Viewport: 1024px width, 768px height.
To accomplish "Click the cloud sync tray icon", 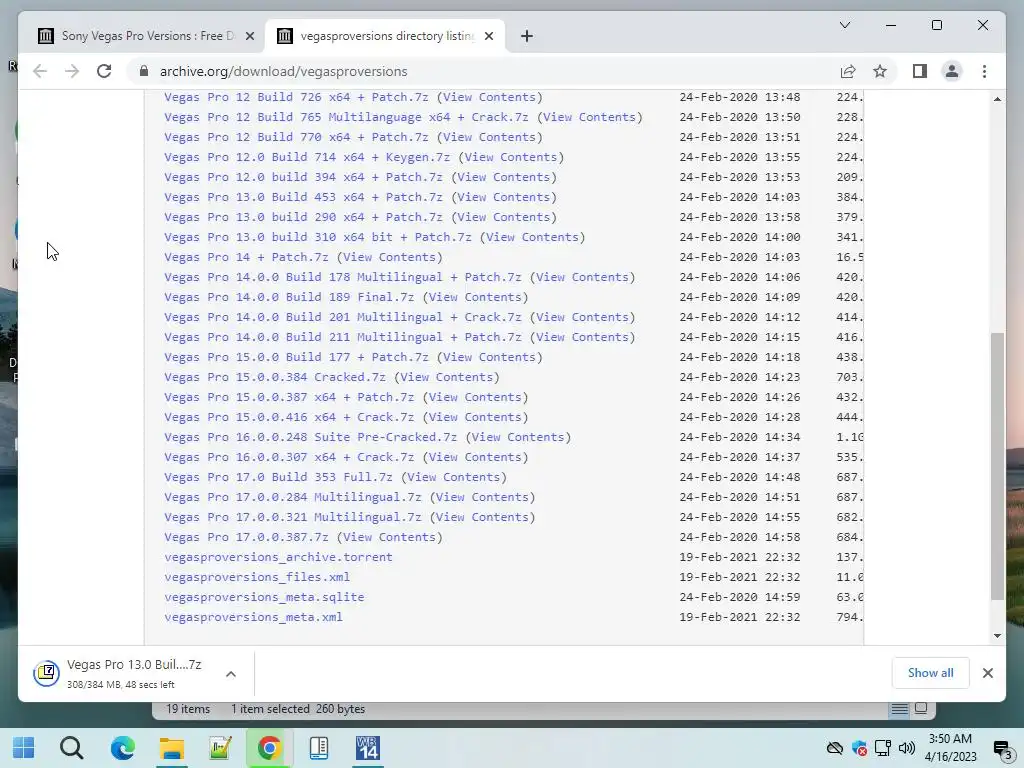I will click(834, 748).
